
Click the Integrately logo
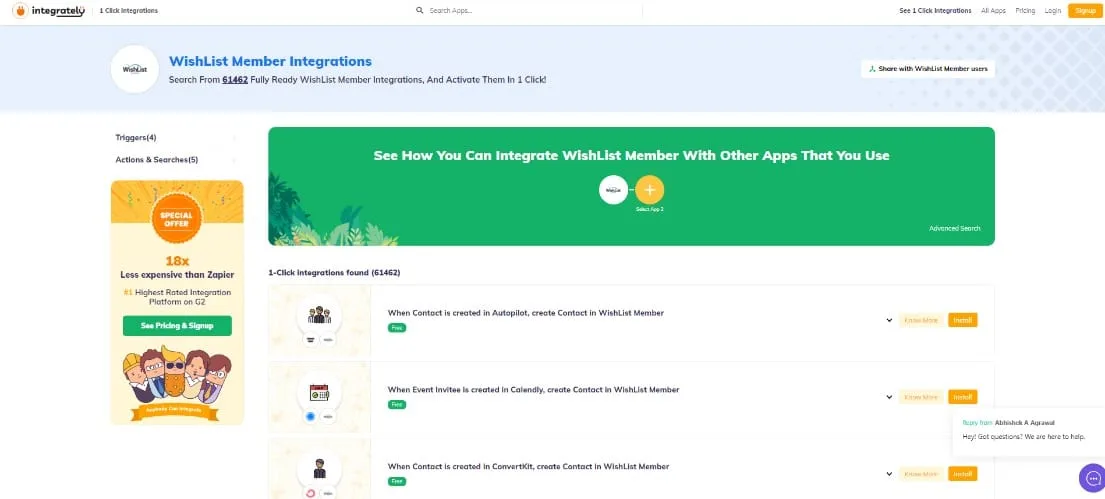(x=49, y=11)
